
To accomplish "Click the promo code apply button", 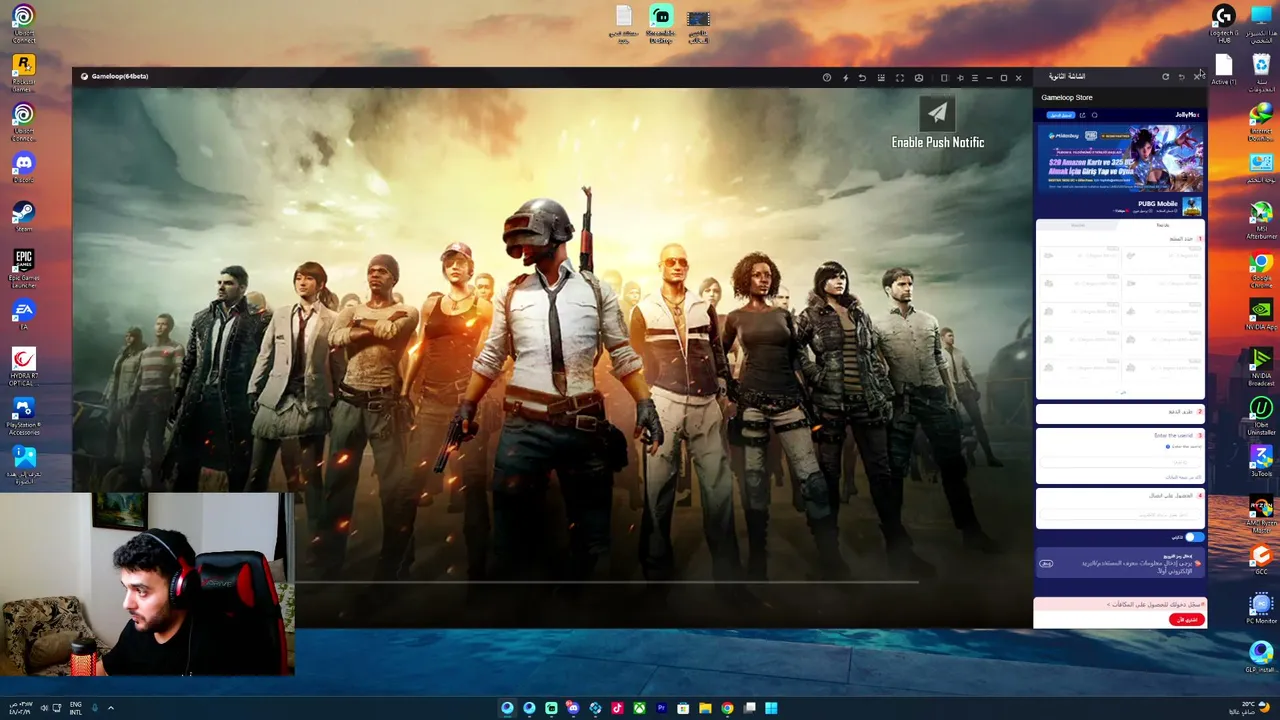I will [1046, 564].
